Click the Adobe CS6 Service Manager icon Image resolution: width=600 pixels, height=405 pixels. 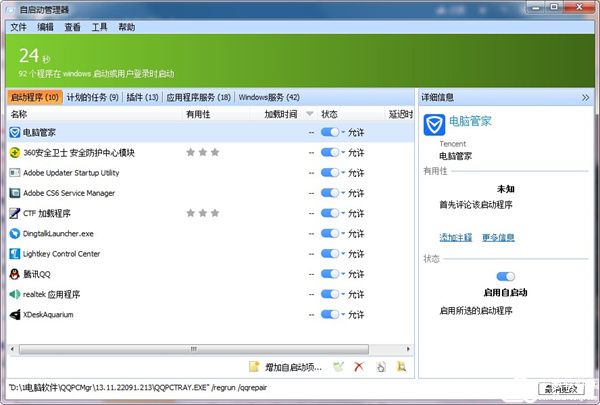[15, 193]
